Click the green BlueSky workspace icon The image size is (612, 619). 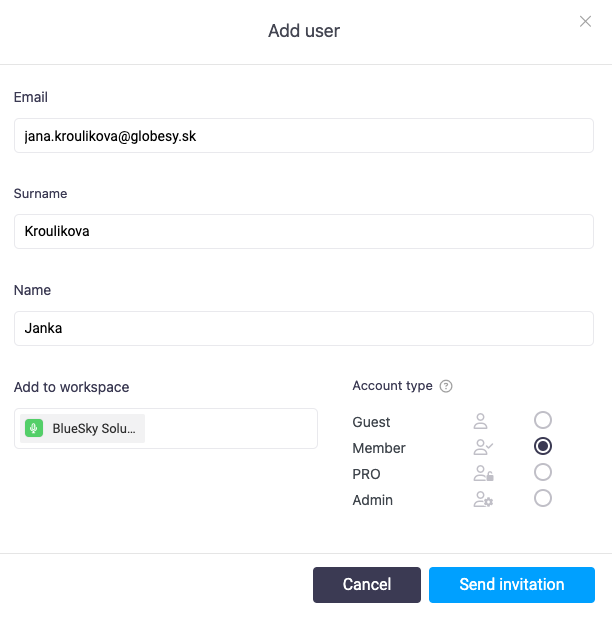point(34,429)
